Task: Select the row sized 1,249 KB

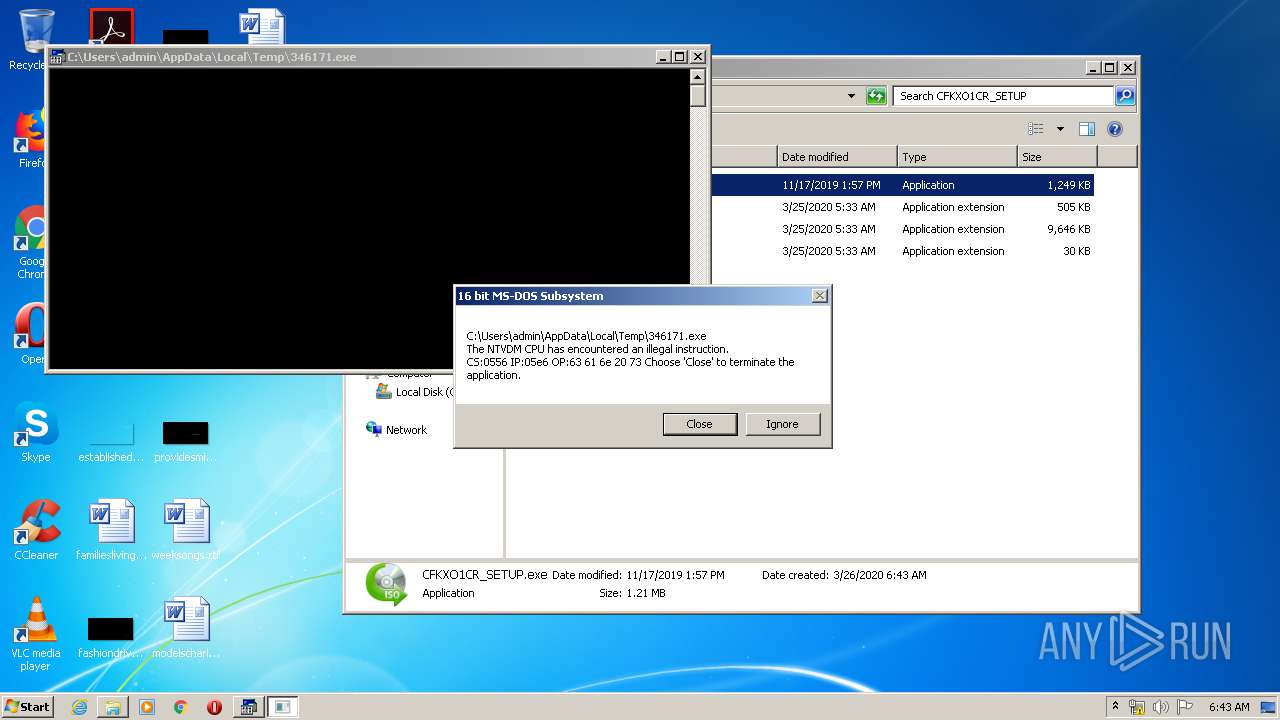Action: click(x=902, y=185)
